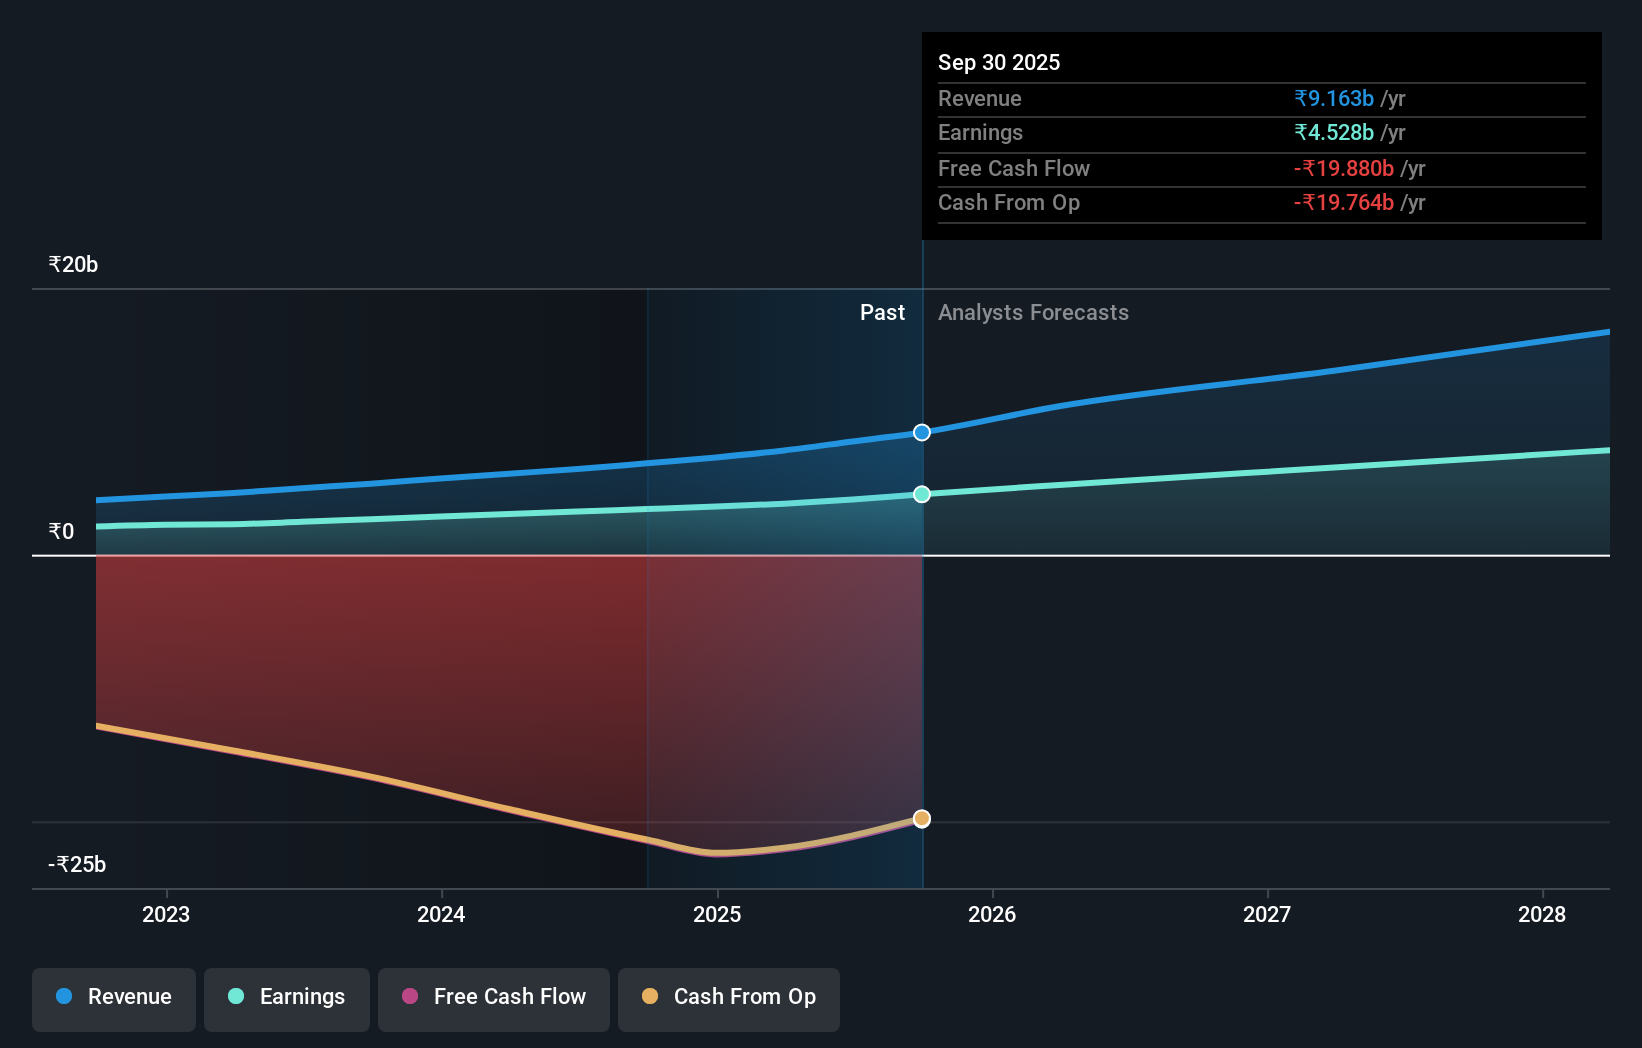This screenshot has height=1048, width=1642.
Task: Click the Cash From Op legend button
Action: click(728, 997)
